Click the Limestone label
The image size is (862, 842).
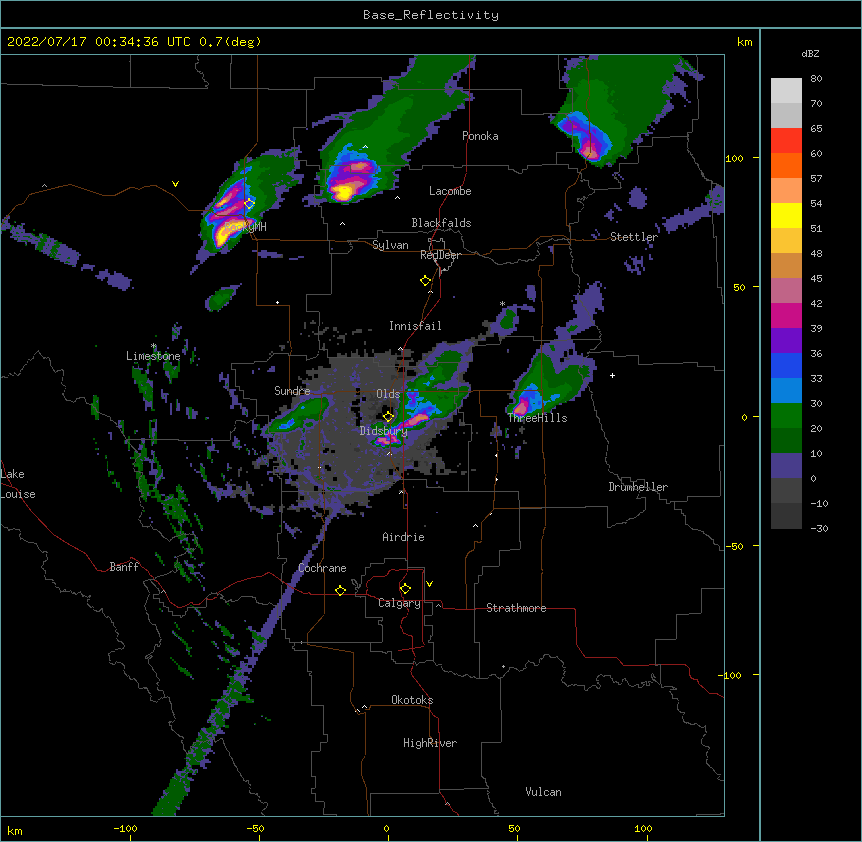(x=153, y=356)
